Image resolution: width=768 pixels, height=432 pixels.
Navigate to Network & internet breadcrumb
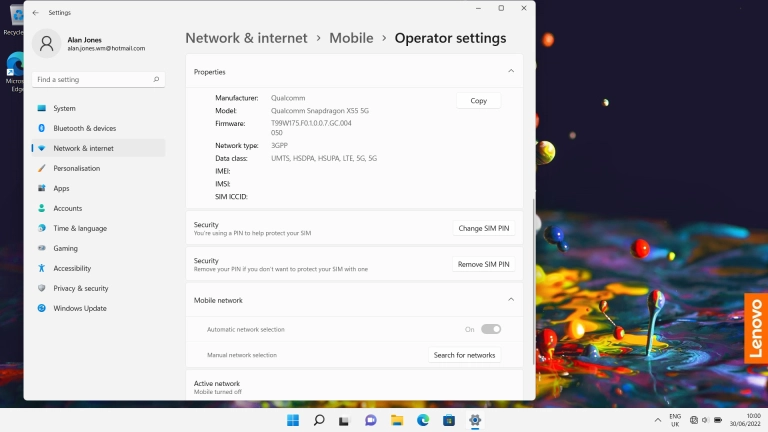coord(247,38)
